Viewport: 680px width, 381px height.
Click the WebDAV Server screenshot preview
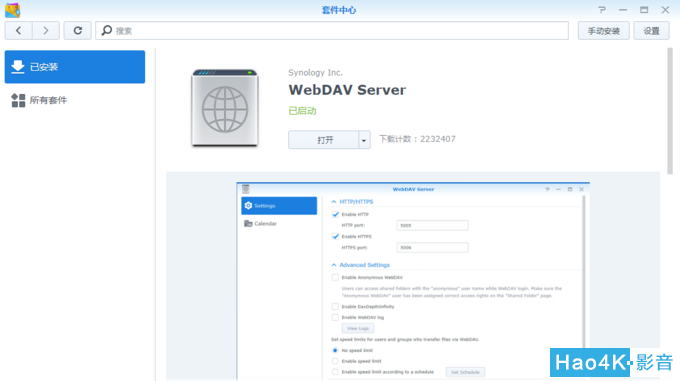point(413,281)
